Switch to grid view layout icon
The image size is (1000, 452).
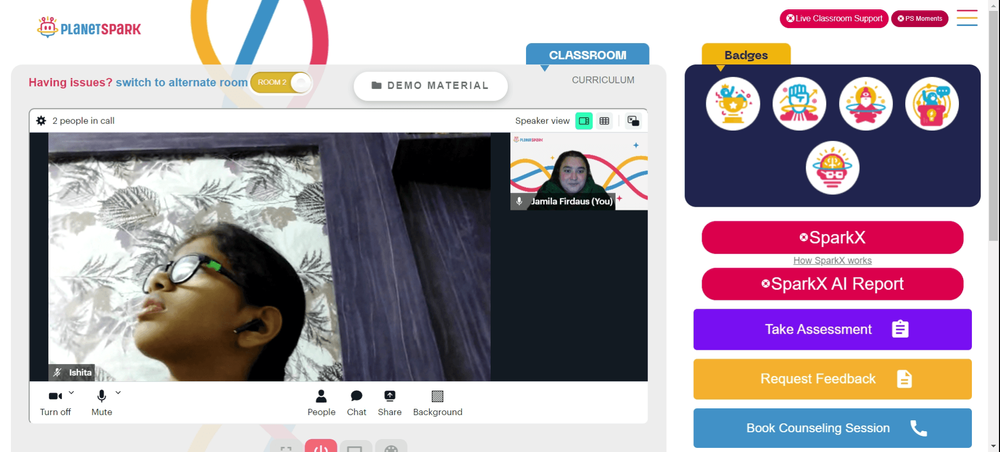(x=604, y=120)
